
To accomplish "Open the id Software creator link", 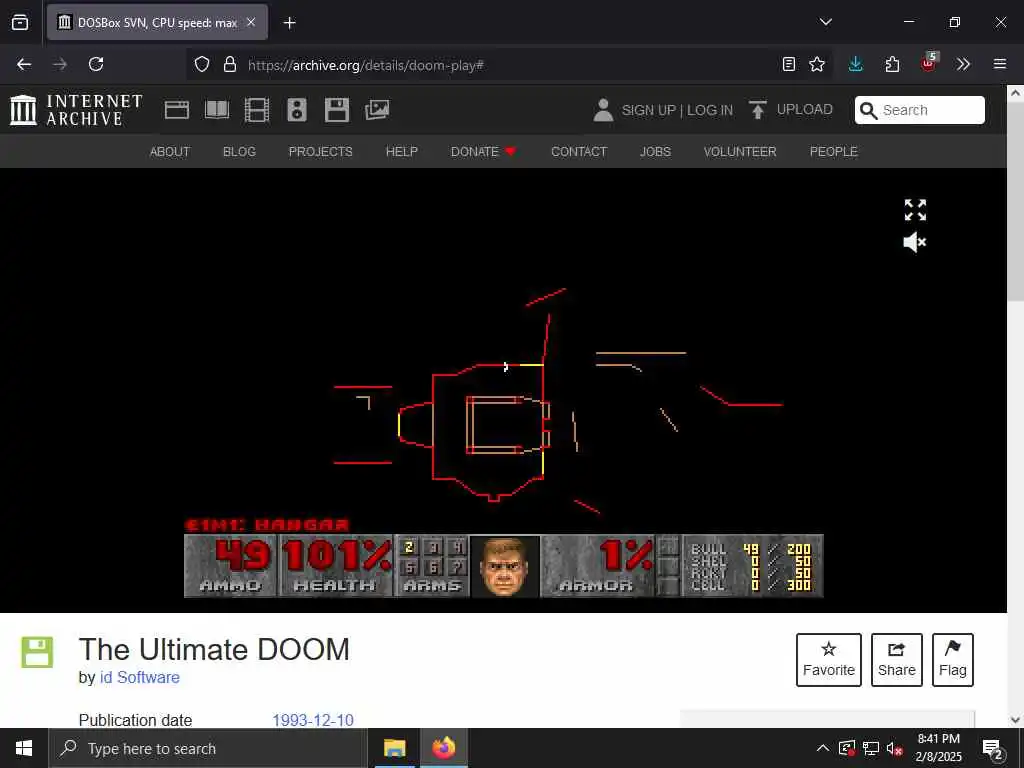I will (140, 677).
